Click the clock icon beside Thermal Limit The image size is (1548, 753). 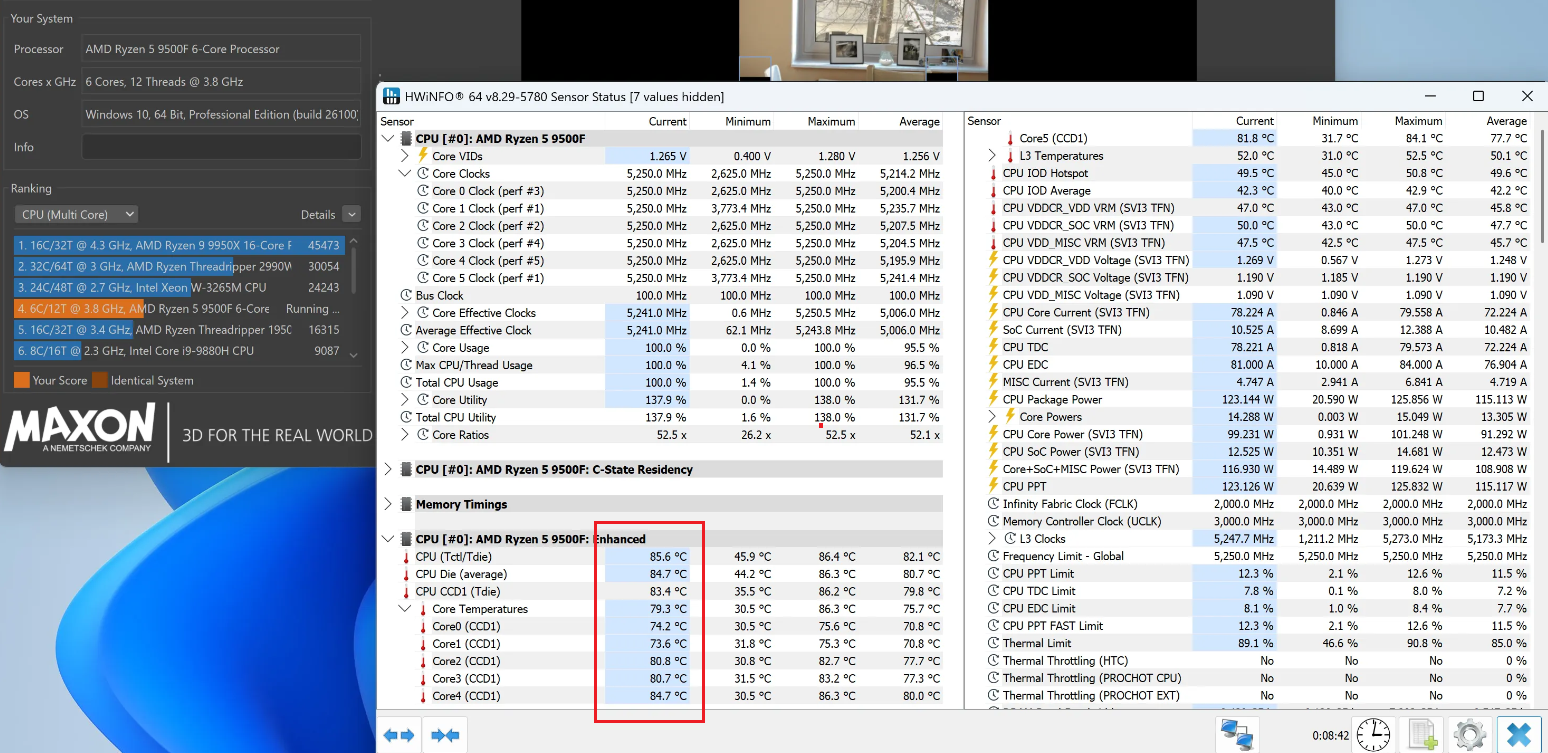pos(993,643)
